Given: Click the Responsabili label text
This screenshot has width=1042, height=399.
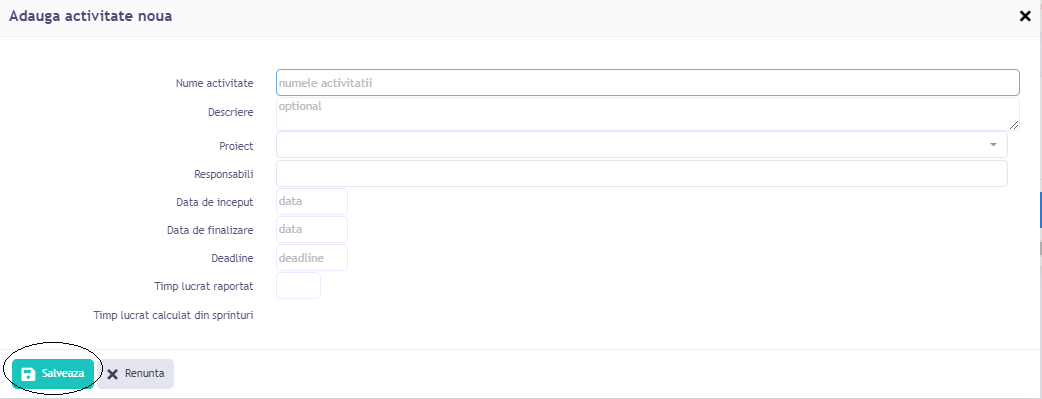Looking at the screenshot, I should (224, 174).
